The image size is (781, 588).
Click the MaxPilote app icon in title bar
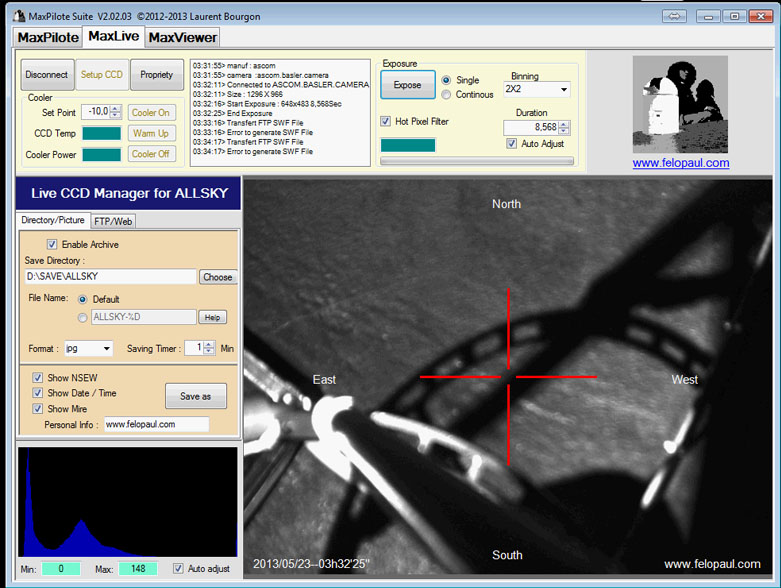[19, 16]
